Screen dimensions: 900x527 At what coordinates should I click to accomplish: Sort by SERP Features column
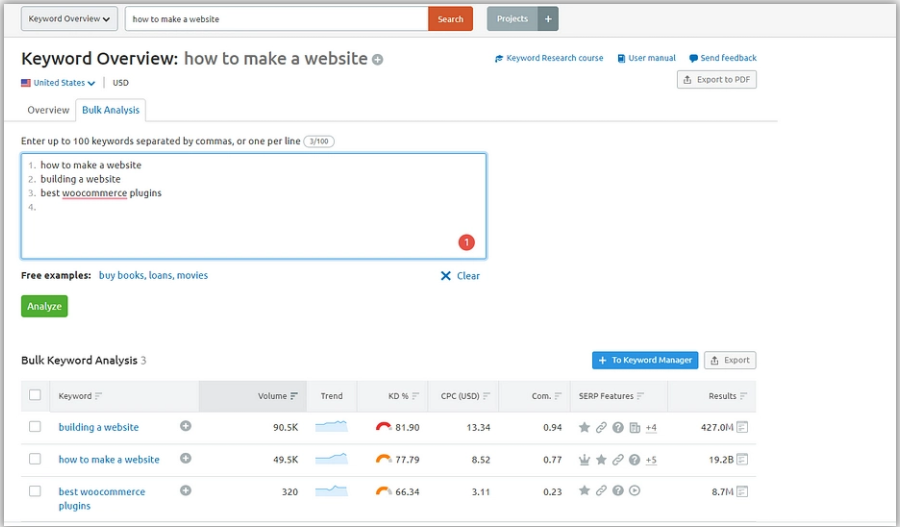tap(611, 396)
